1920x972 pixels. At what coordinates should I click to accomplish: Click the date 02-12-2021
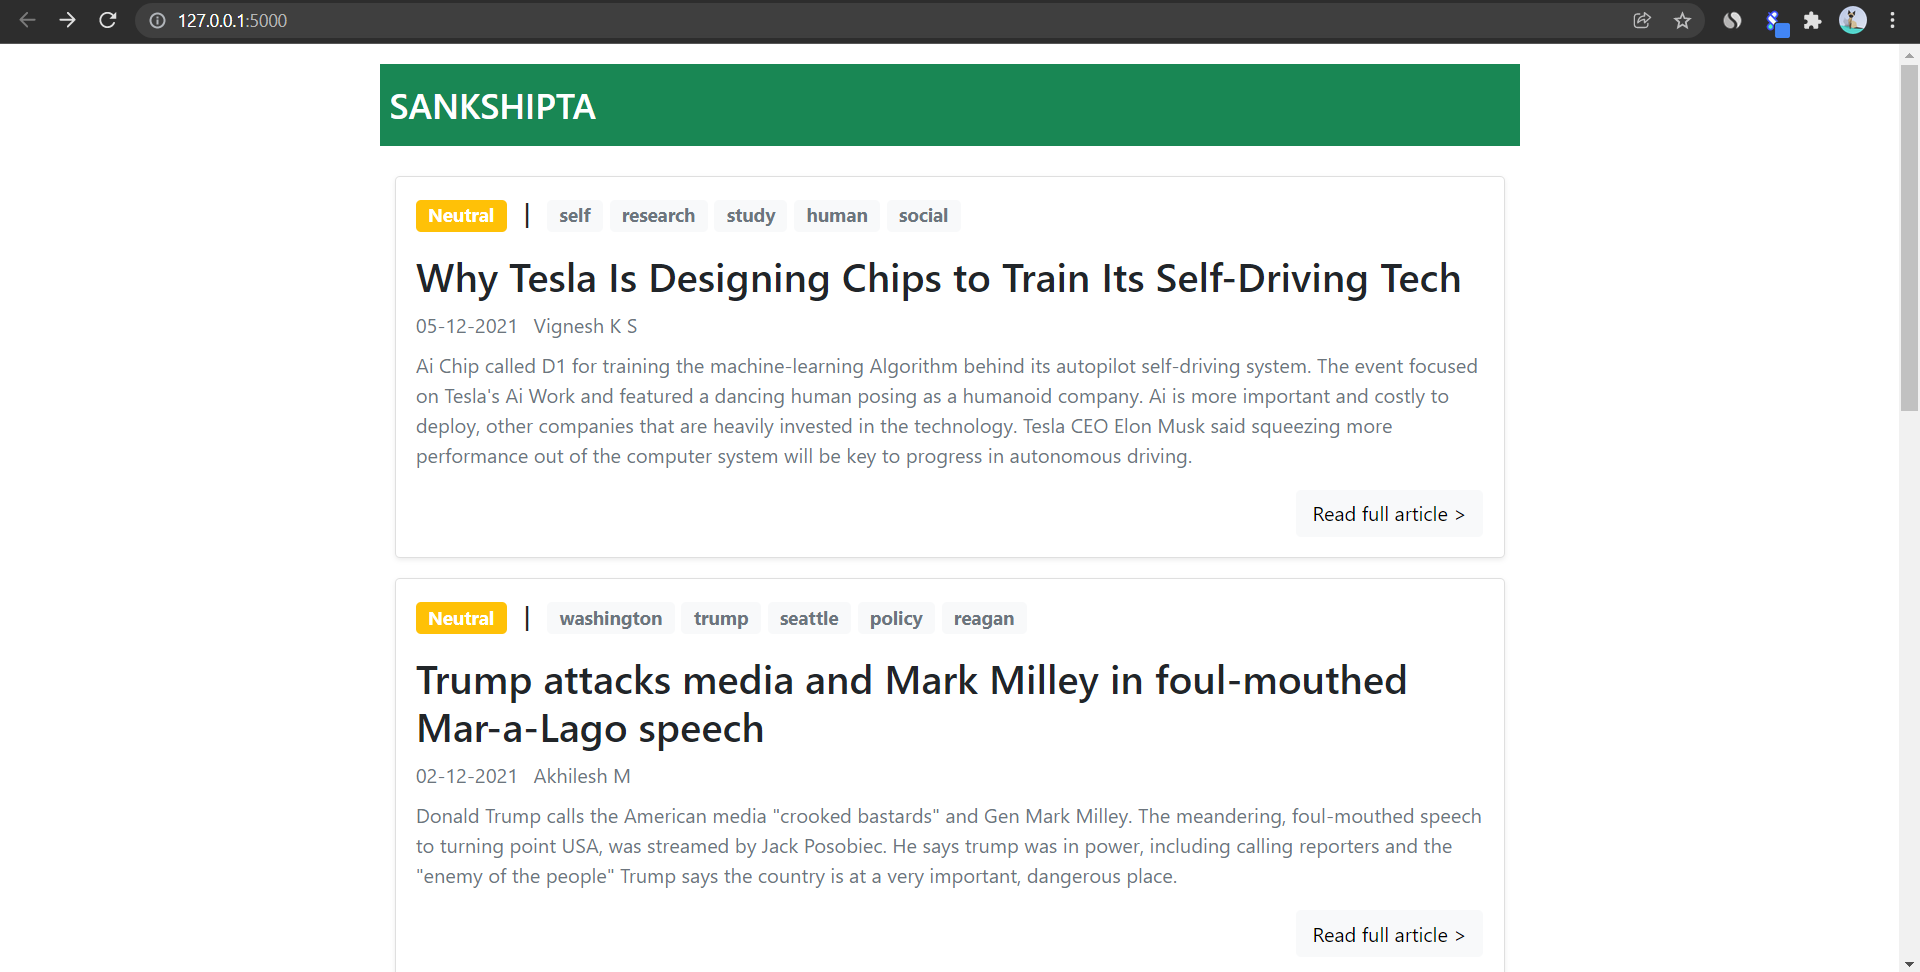click(x=467, y=776)
